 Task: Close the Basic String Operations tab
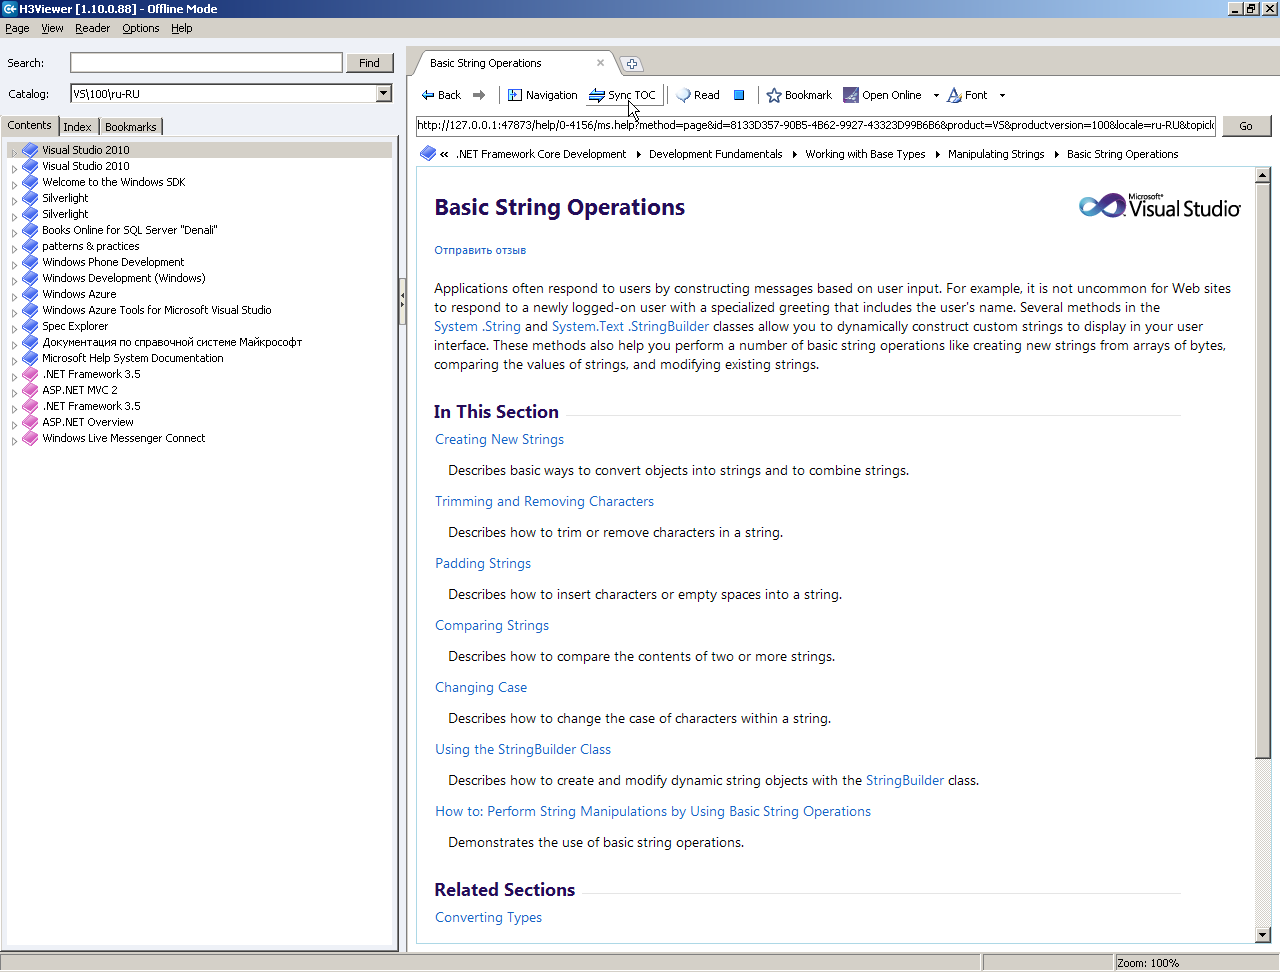600,62
